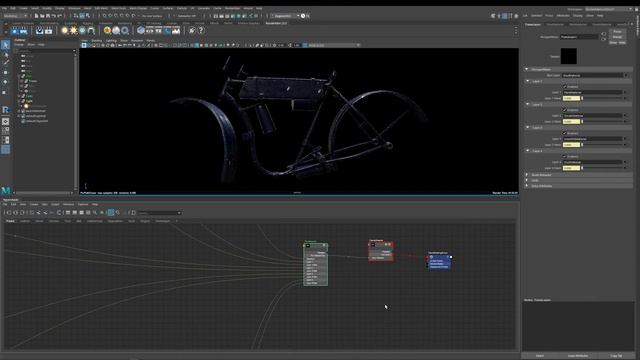Click map button beside Layer 1 field
Viewport: 640px width, 360px height.
pos(625,93)
